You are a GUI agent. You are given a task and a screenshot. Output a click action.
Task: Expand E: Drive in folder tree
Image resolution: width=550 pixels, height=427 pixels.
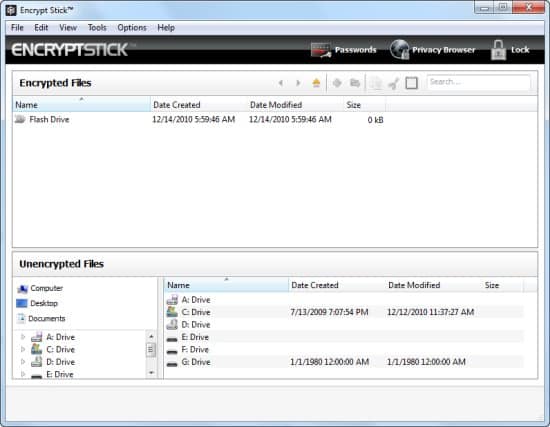[x=23, y=374]
